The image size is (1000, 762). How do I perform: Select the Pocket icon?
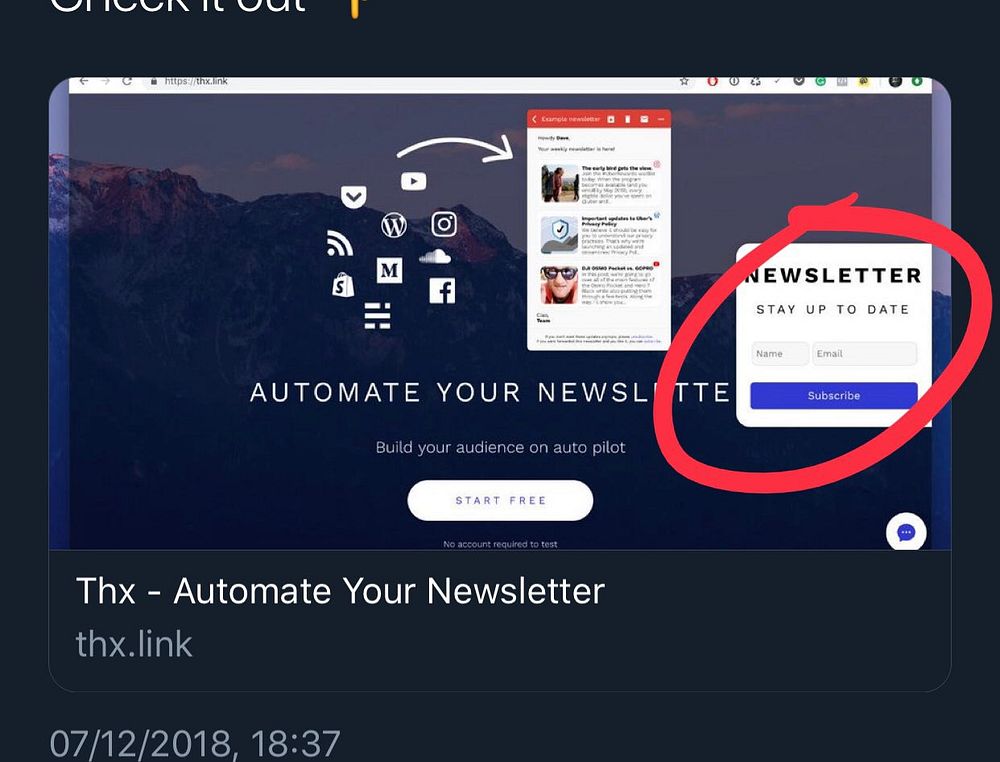(353, 196)
